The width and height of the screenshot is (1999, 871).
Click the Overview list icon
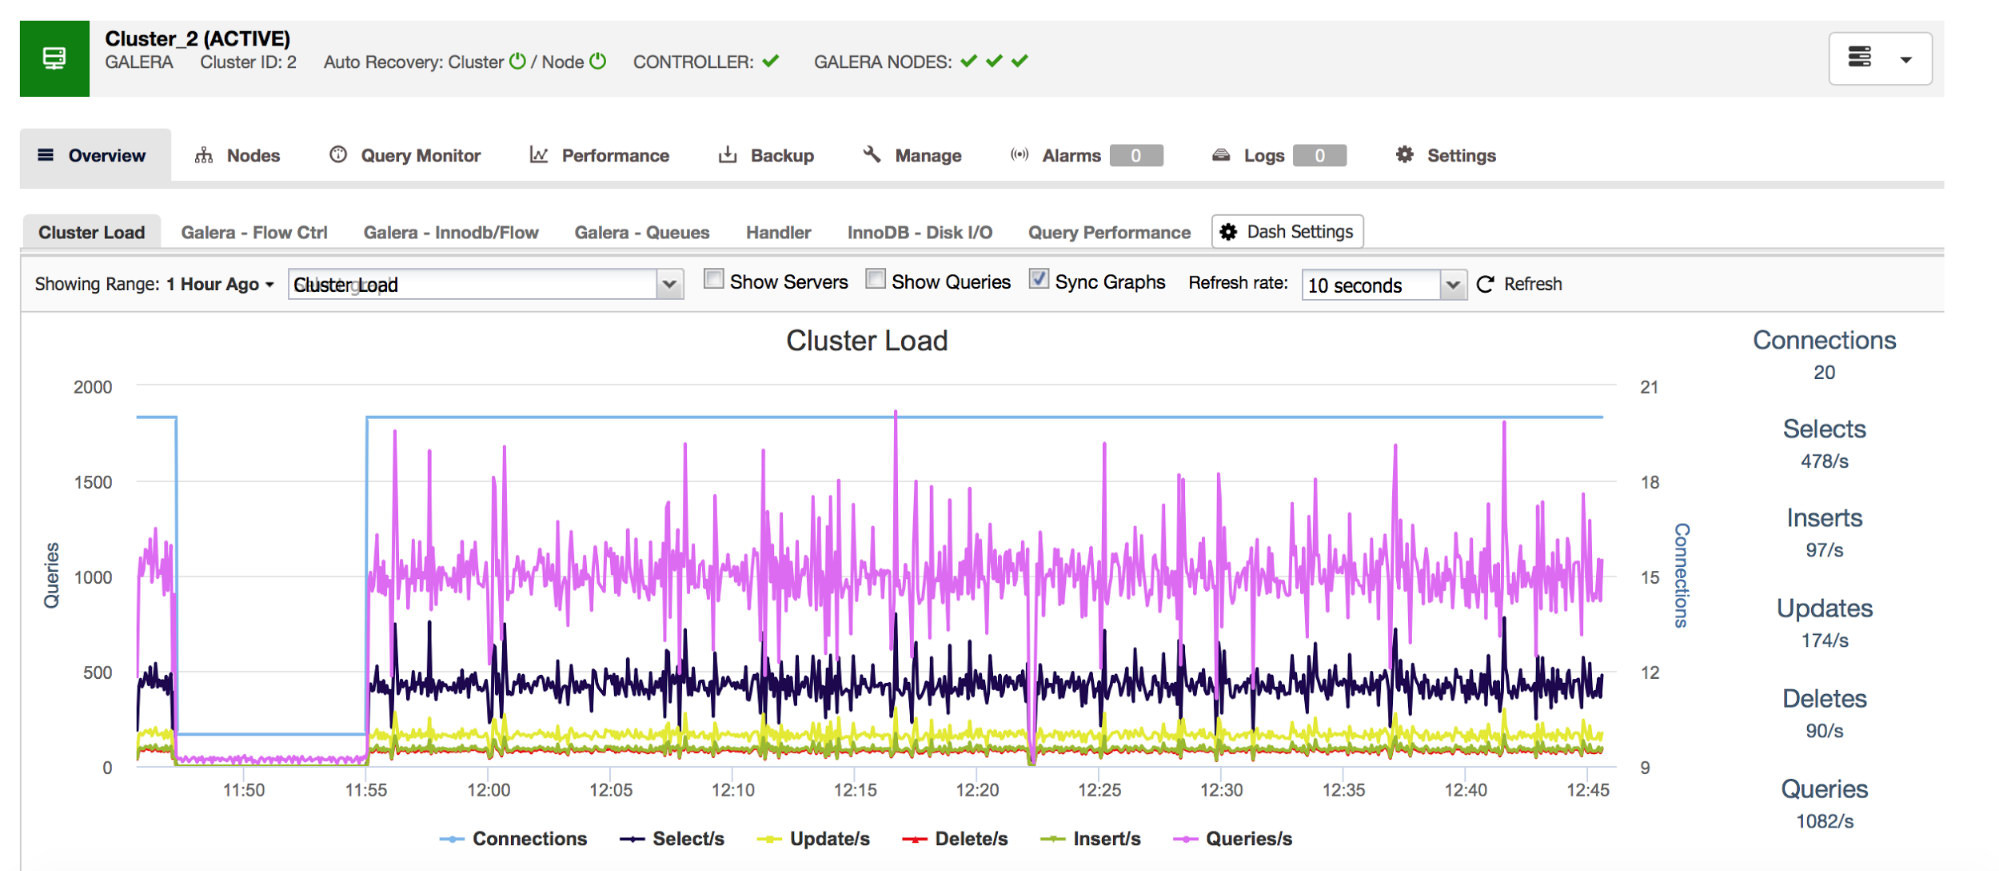[46, 155]
